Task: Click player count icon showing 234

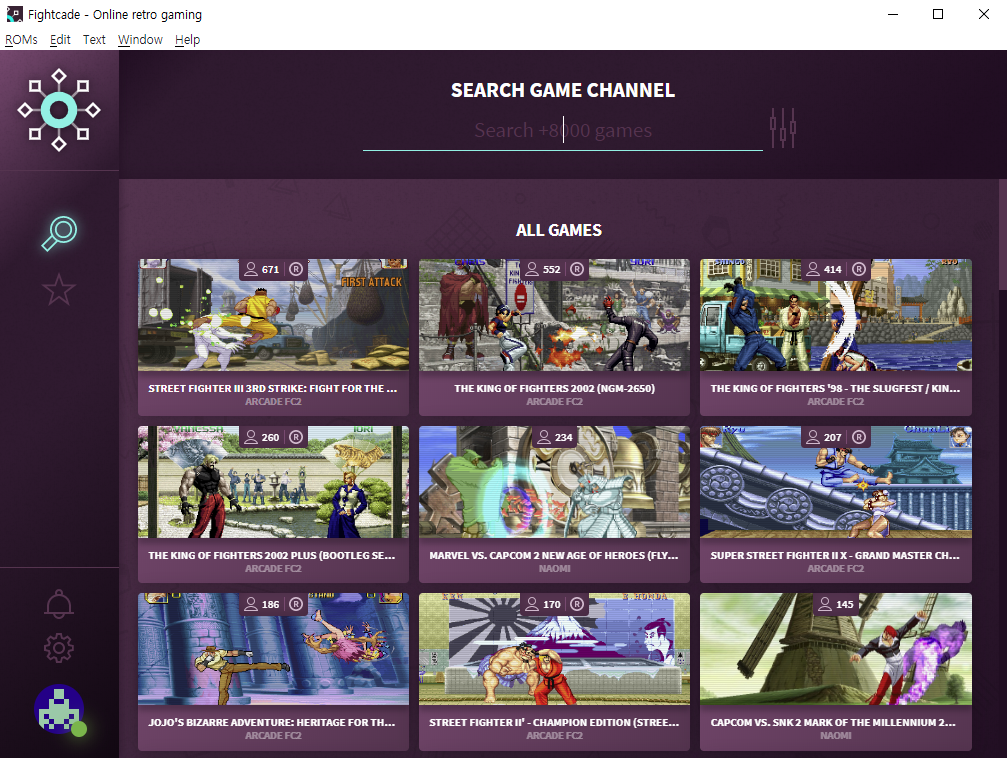Action: 544,437
